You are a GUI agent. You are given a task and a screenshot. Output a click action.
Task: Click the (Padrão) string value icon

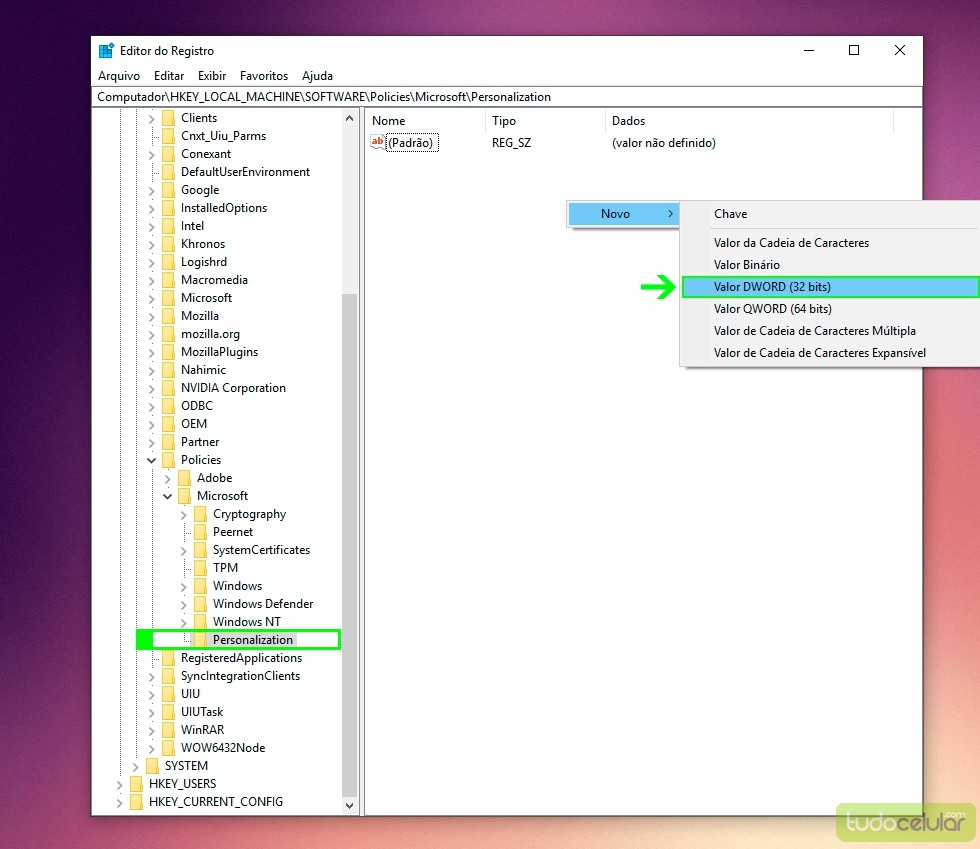coord(378,143)
